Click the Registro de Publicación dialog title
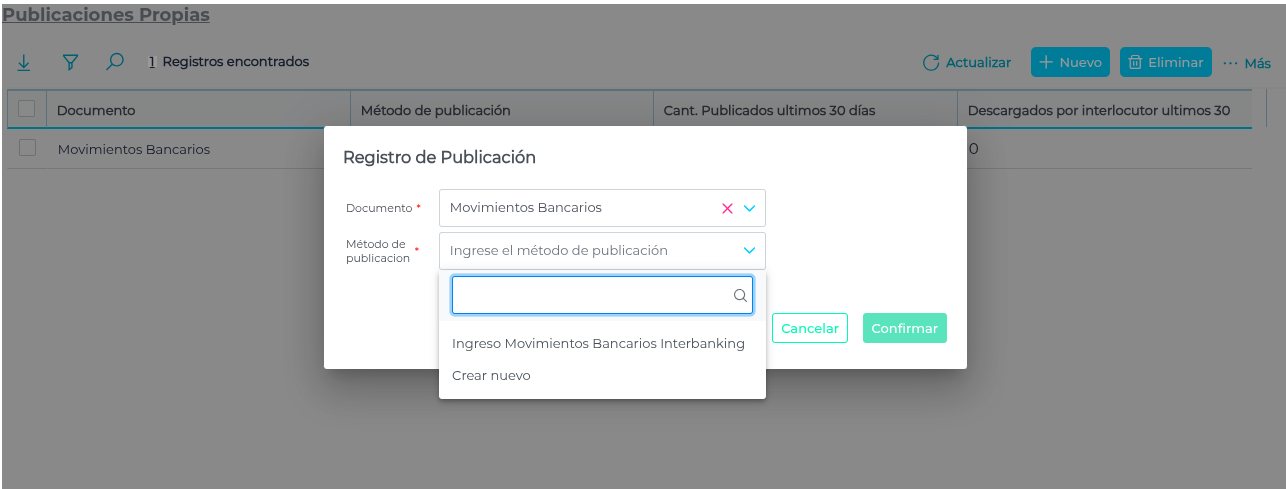1286x489 pixels. (x=439, y=157)
